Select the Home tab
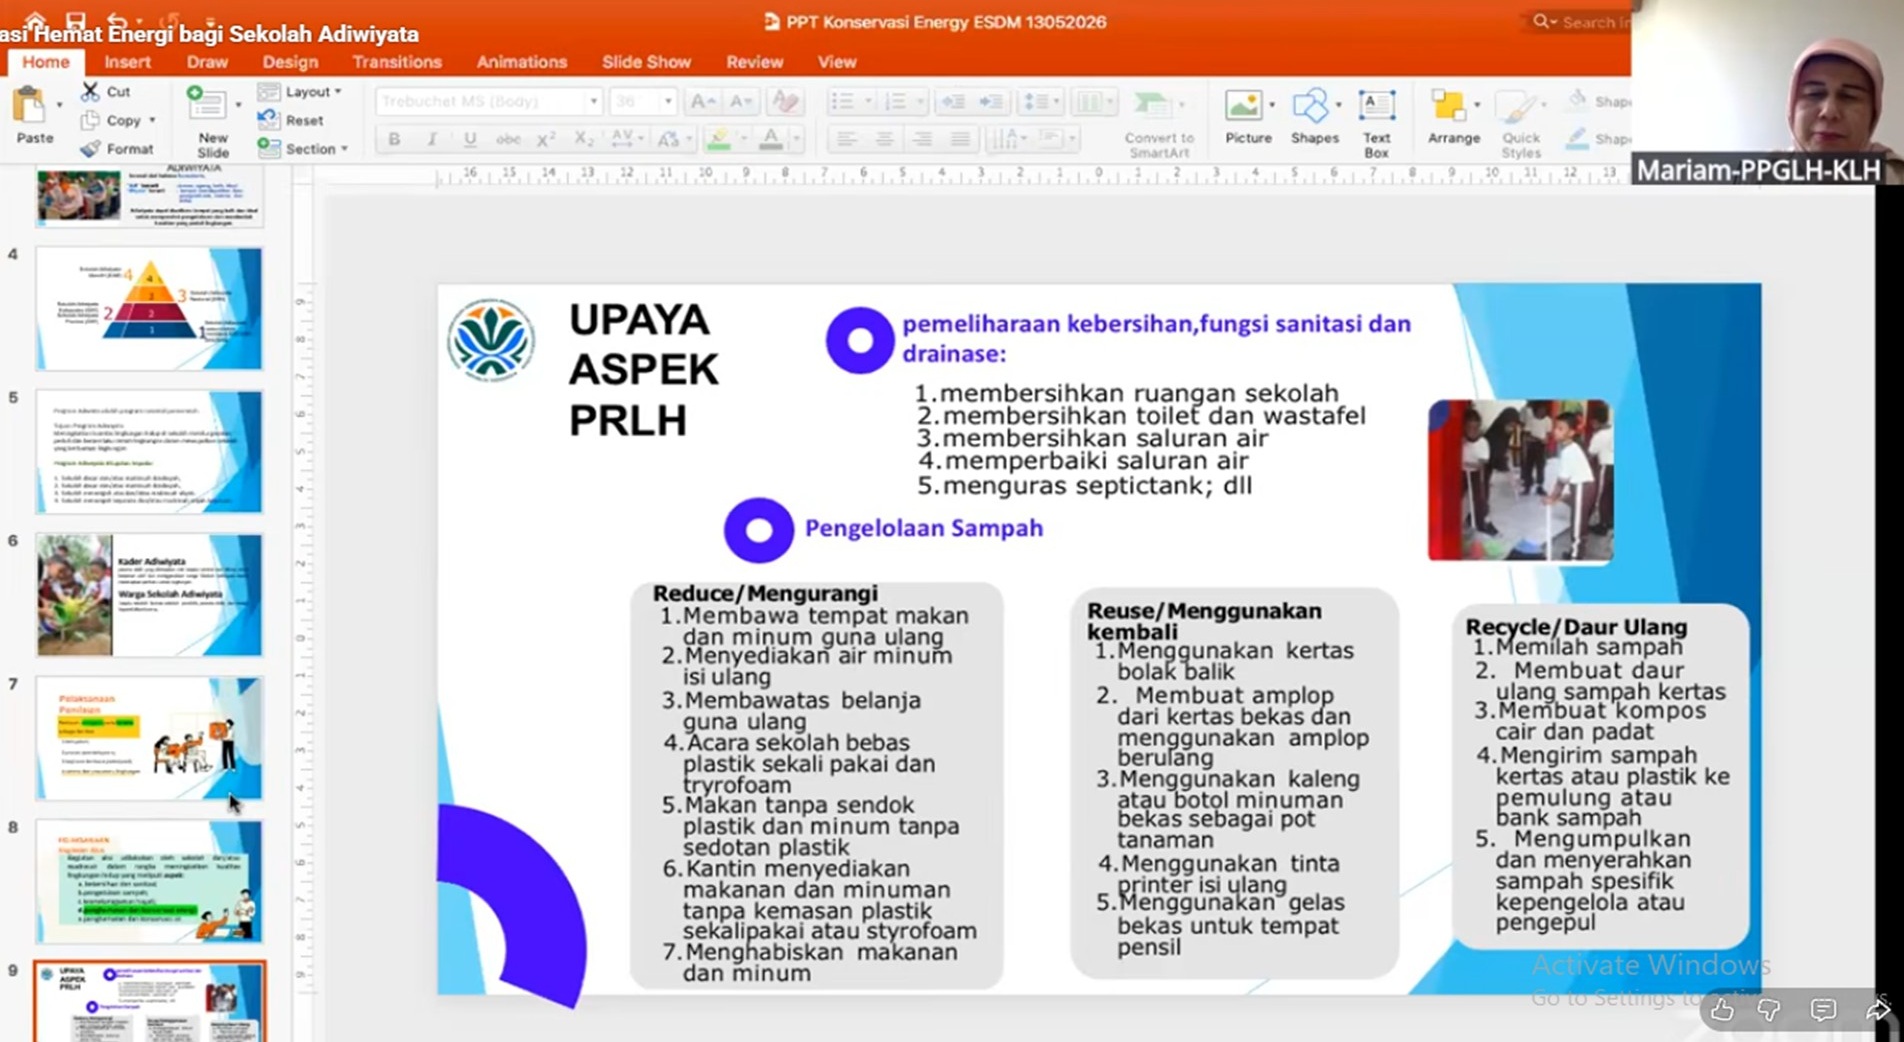This screenshot has width=1904, height=1042. tap(46, 62)
